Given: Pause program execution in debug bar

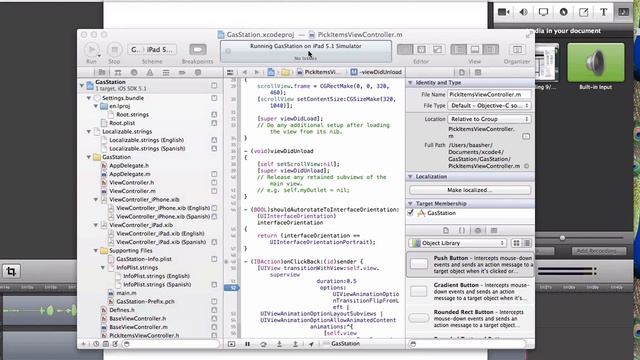Looking at the screenshot, I should (247, 344).
